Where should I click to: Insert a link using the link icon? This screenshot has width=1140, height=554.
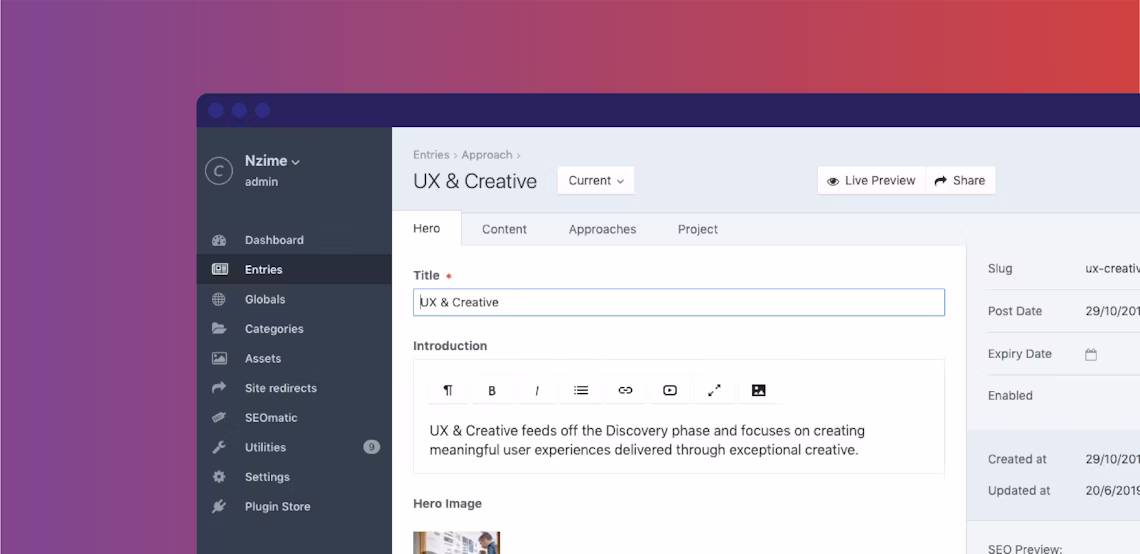[625, 390]
